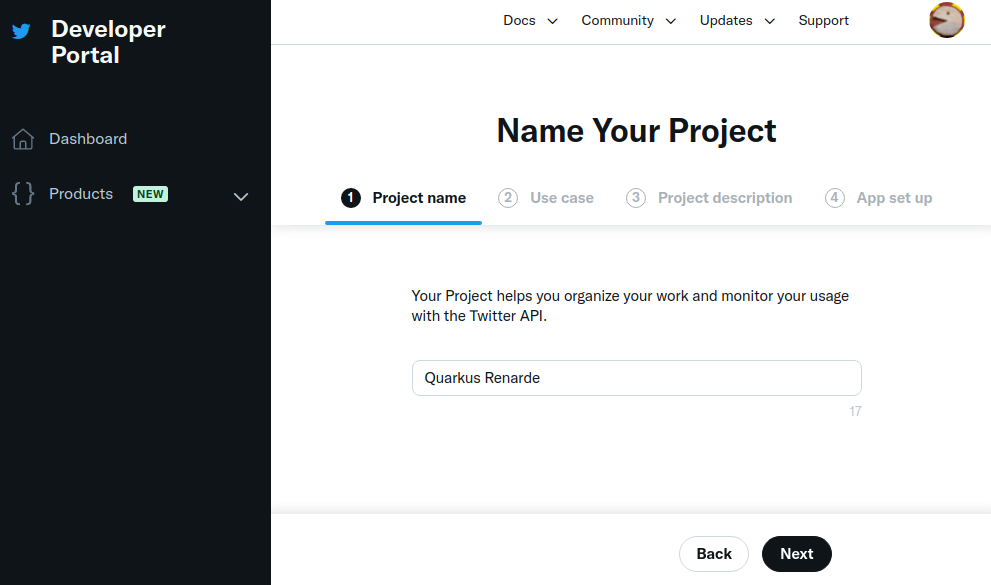Image resolution: width=991 pixels, height=585 pixels.
Task: Open the user profile avatar menu
Action: point(946,20)
